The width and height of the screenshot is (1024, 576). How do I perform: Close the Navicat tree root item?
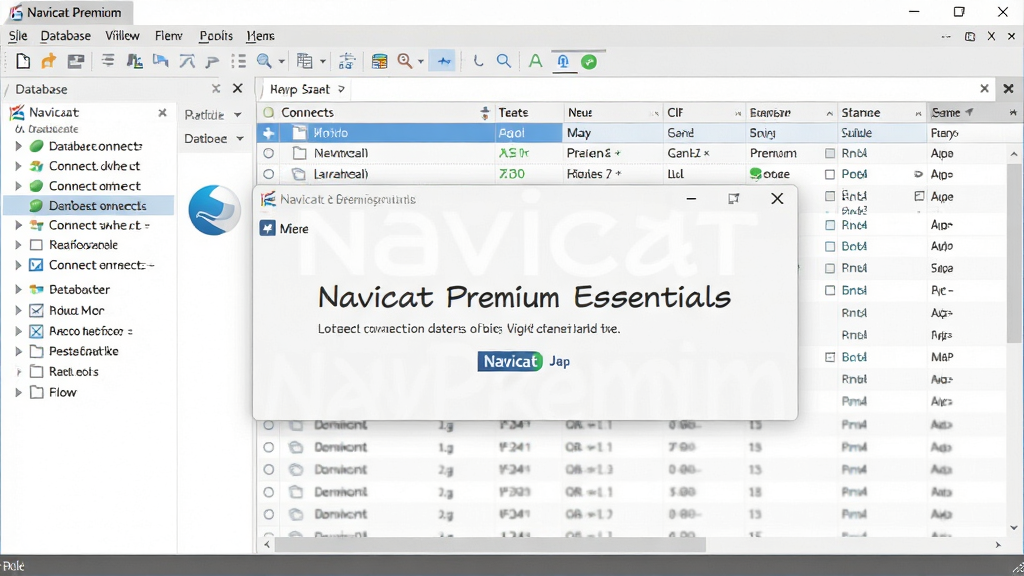click(x=163, y=112)
